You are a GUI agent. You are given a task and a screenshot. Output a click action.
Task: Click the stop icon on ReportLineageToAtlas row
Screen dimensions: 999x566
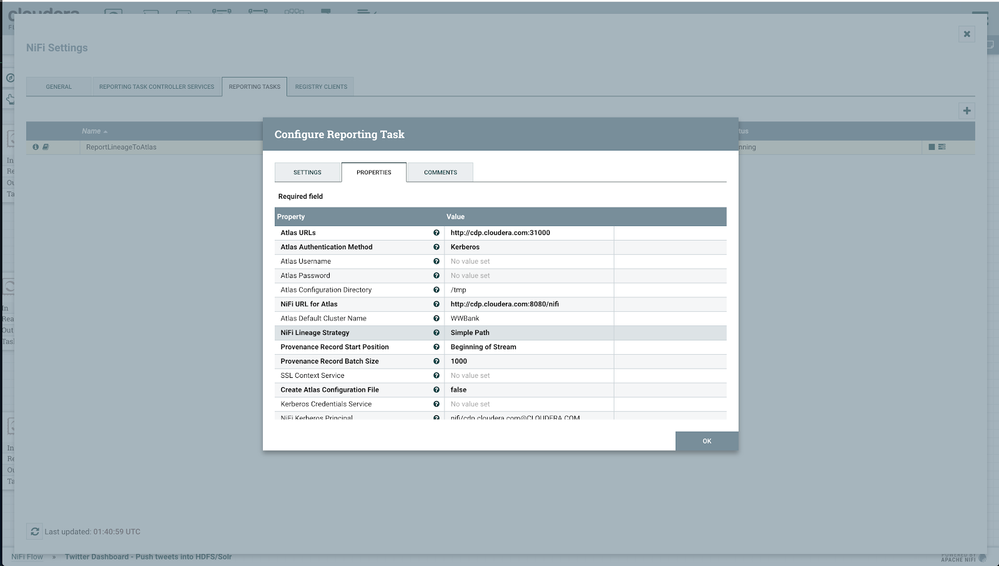tap(931, 147)
